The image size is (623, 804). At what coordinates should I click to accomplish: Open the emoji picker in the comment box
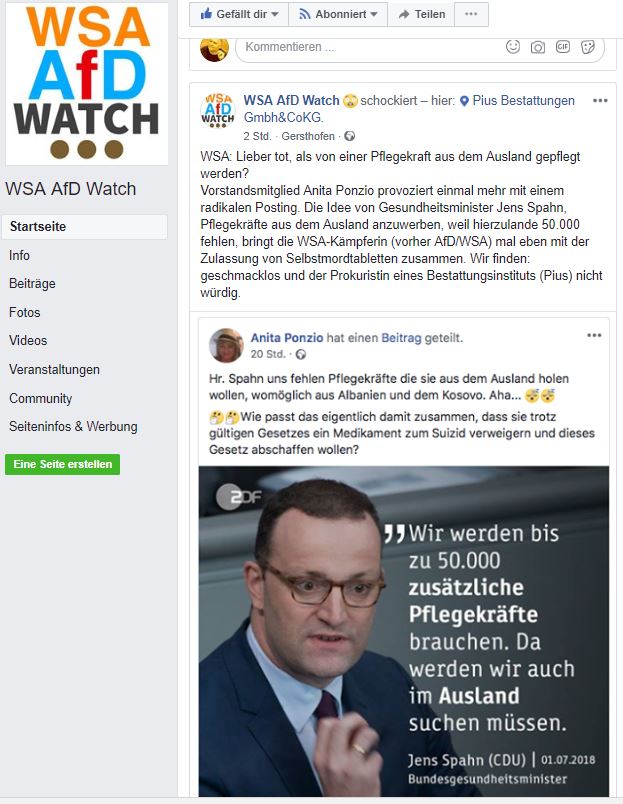pyautogui.click(x=513, y=47)
